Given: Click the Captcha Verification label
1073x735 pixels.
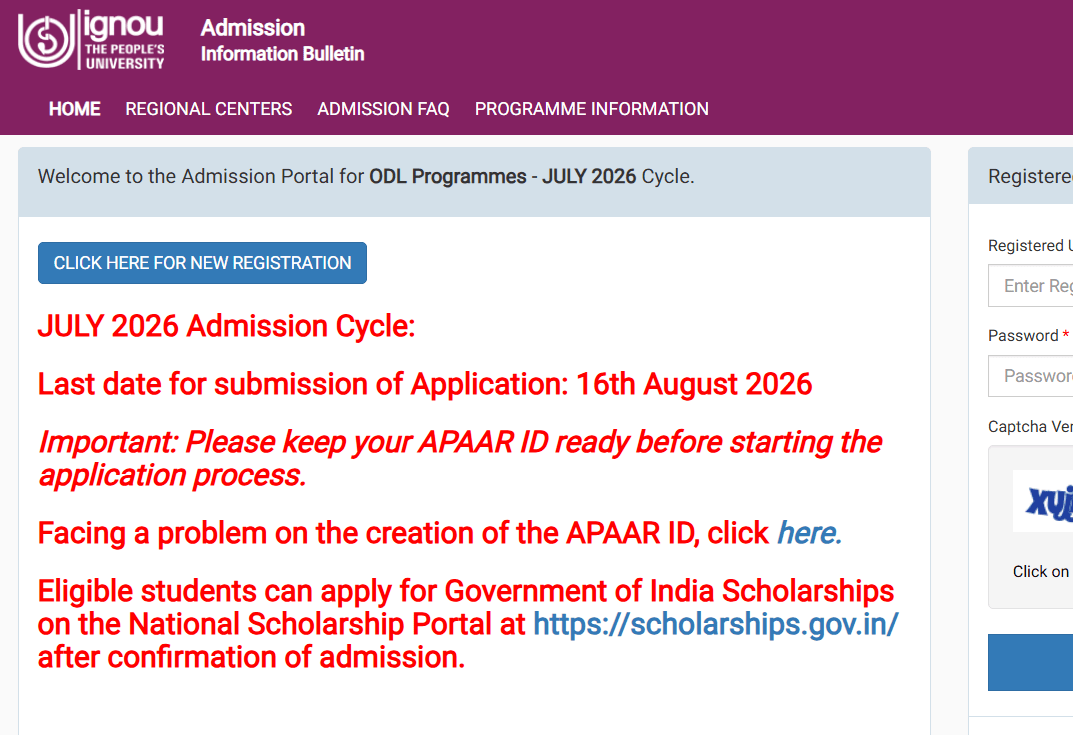Looking at the screenshot, I should point(1031,426).
